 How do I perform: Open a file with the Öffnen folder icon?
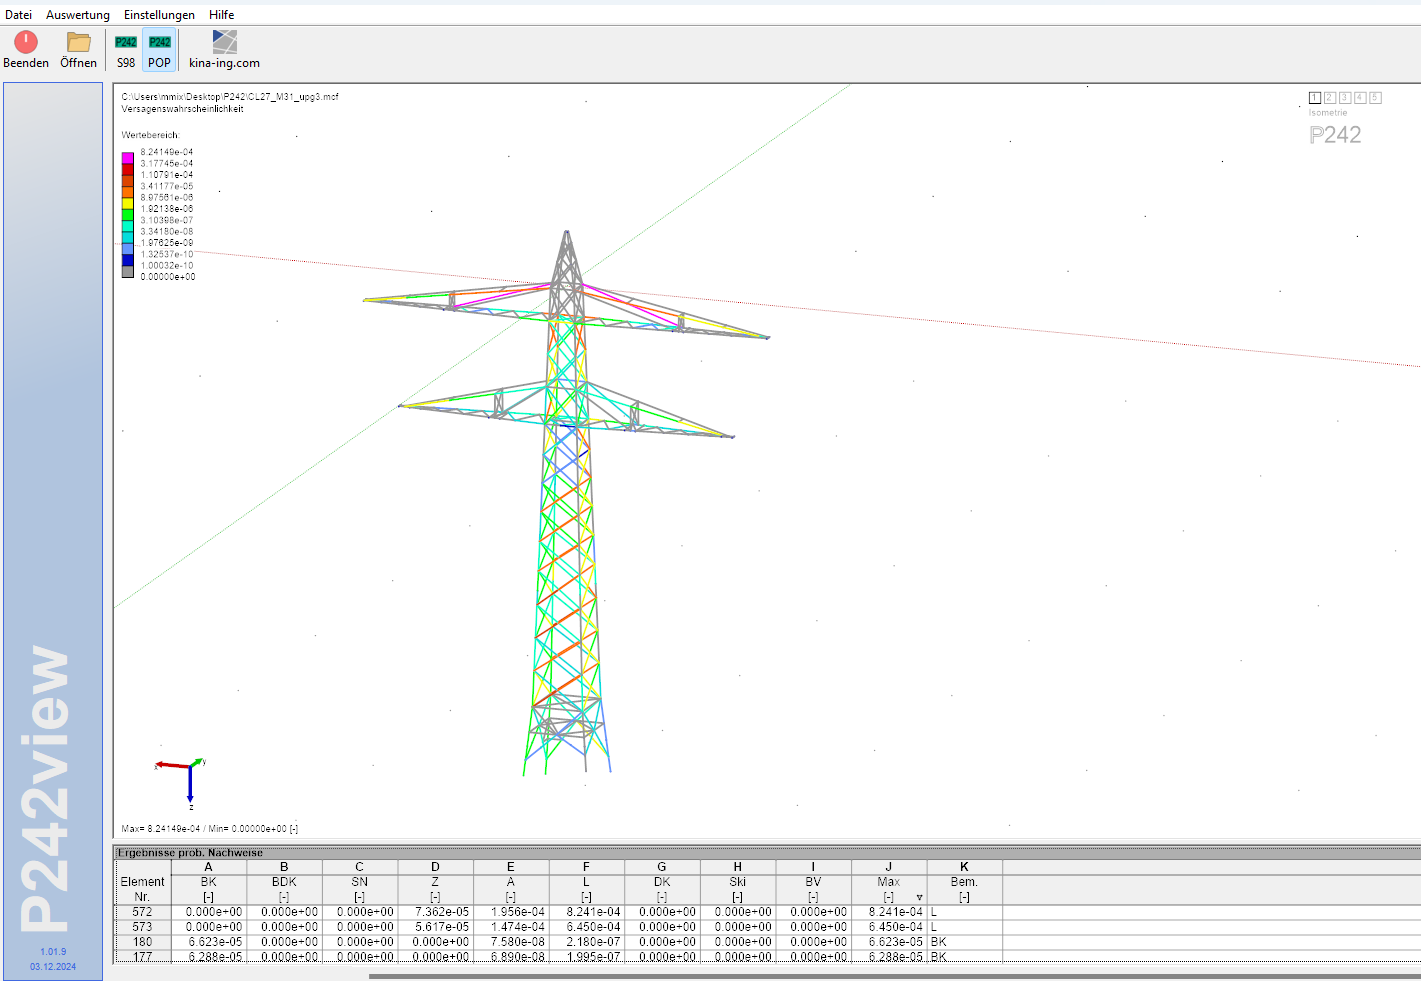[78, 42]
